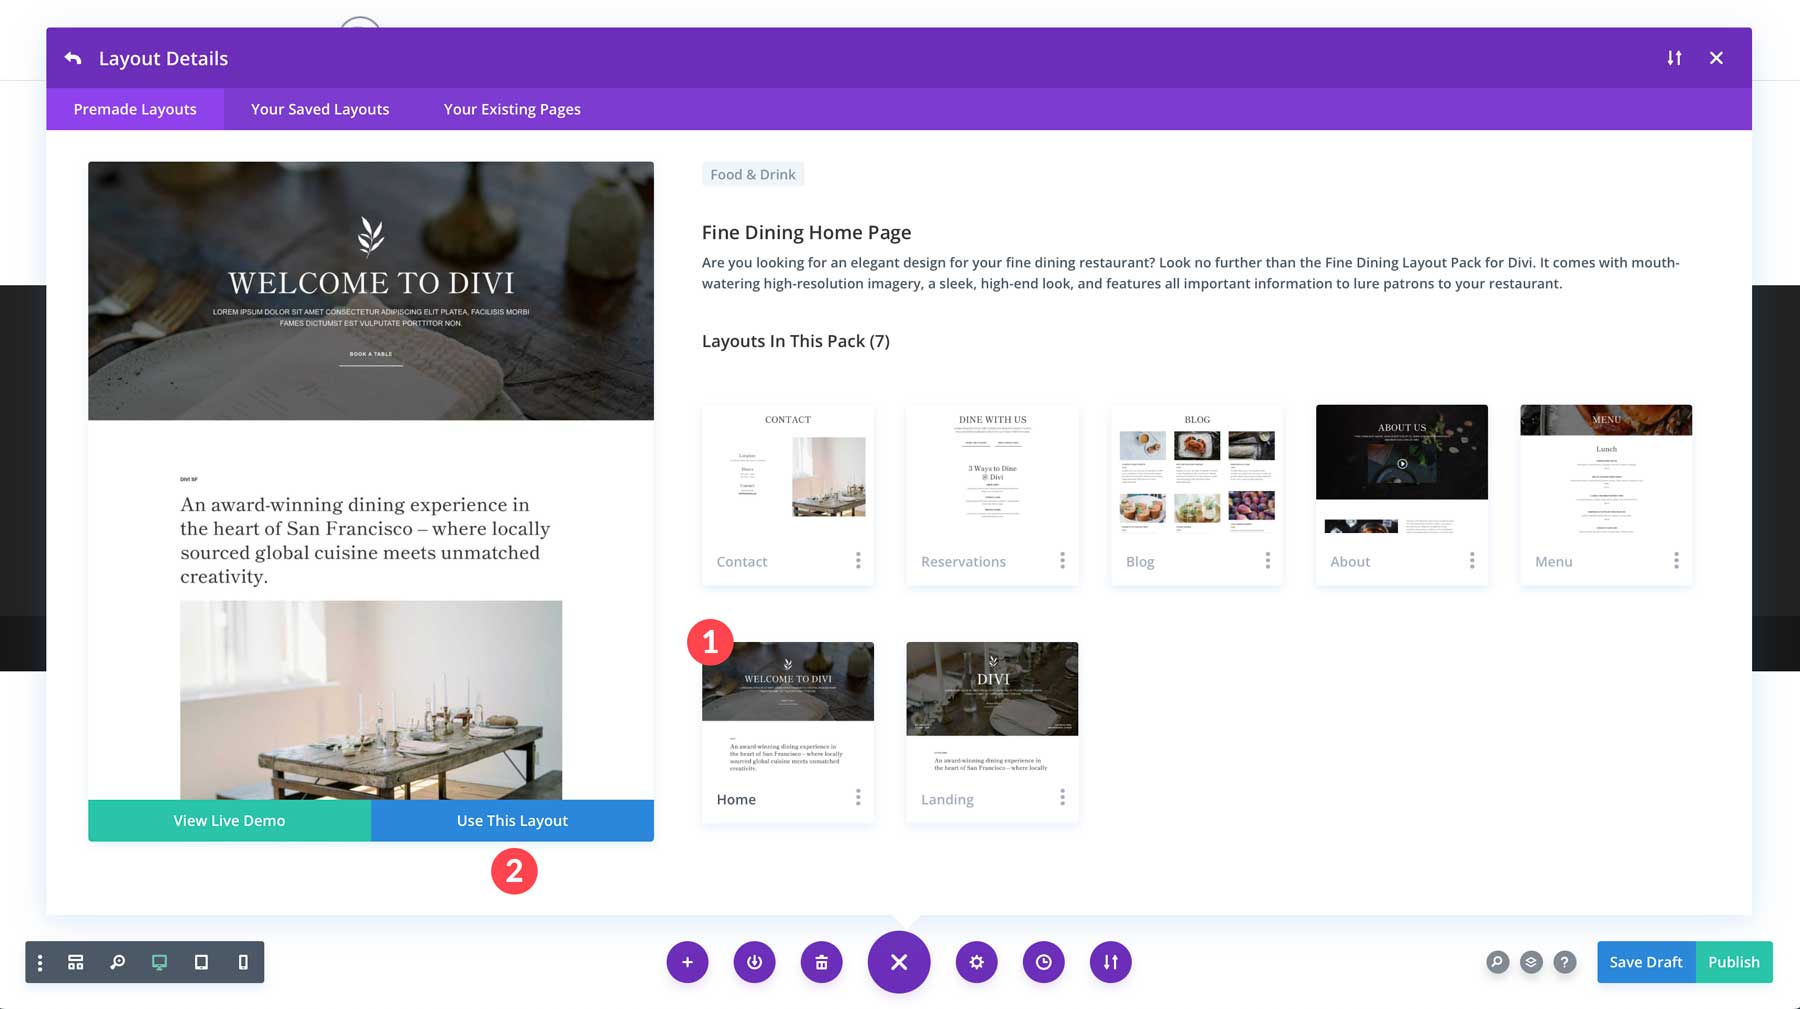Click the Use This Layout button
1800x1009 pixels.
[x=511, y=820]
